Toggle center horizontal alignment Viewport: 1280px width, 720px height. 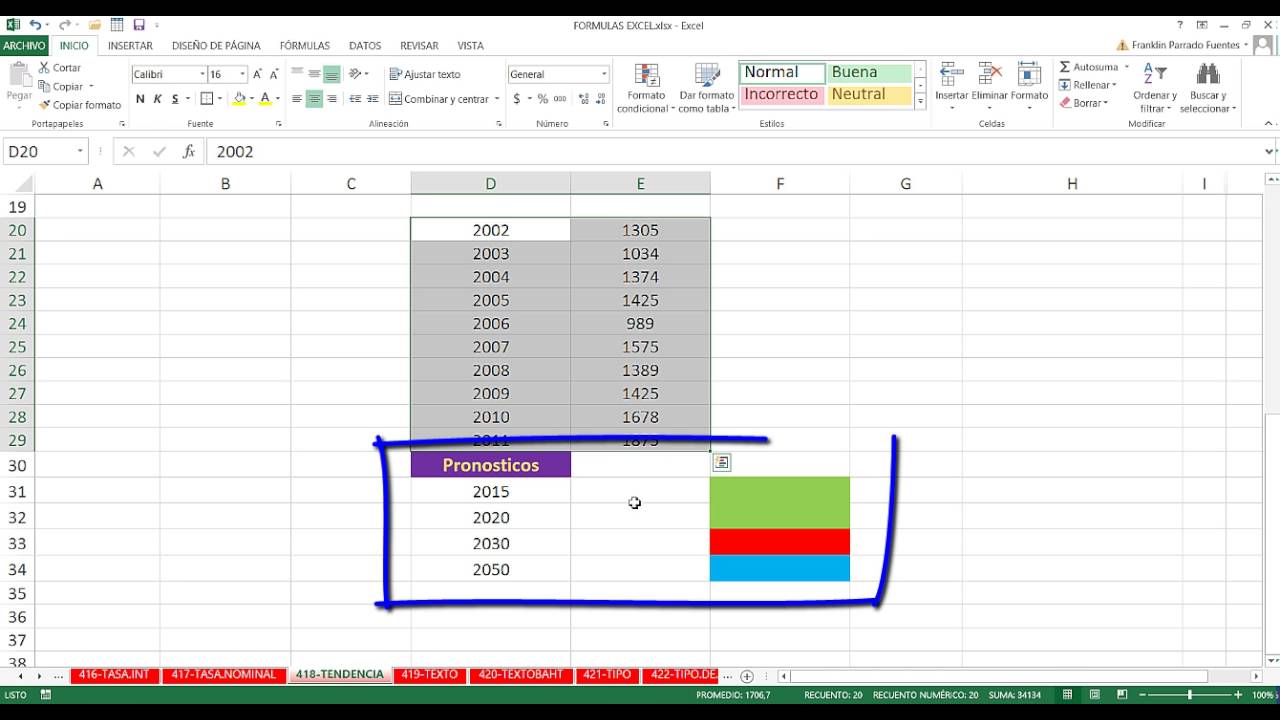pos(314,99)
